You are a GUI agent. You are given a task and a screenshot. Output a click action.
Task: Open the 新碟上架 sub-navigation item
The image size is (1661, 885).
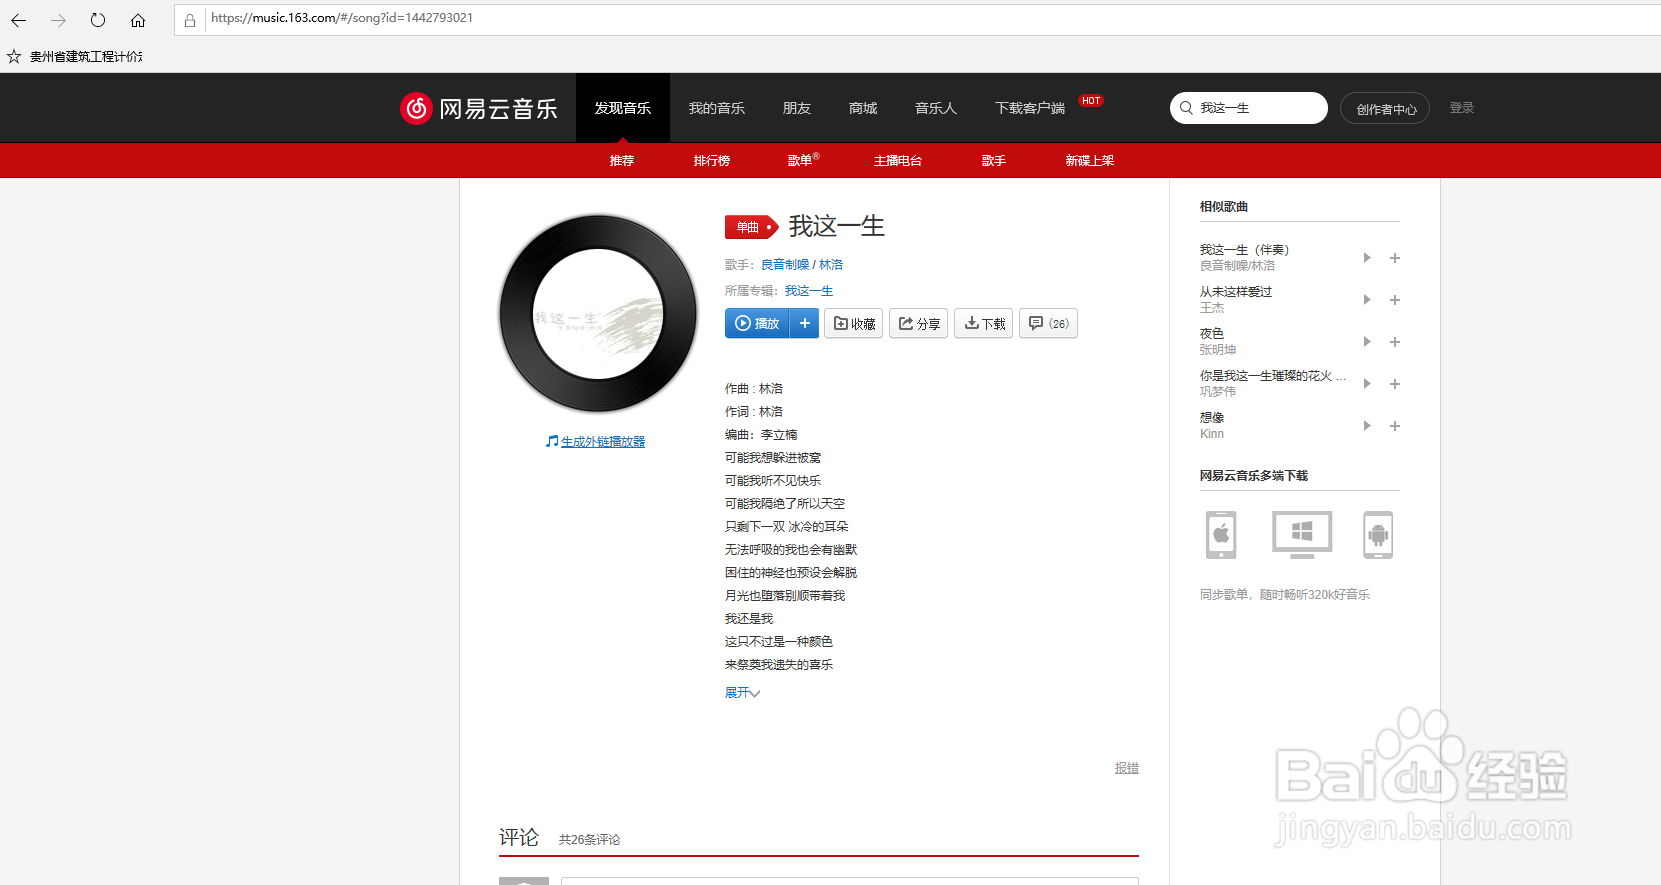[1090, 161]
